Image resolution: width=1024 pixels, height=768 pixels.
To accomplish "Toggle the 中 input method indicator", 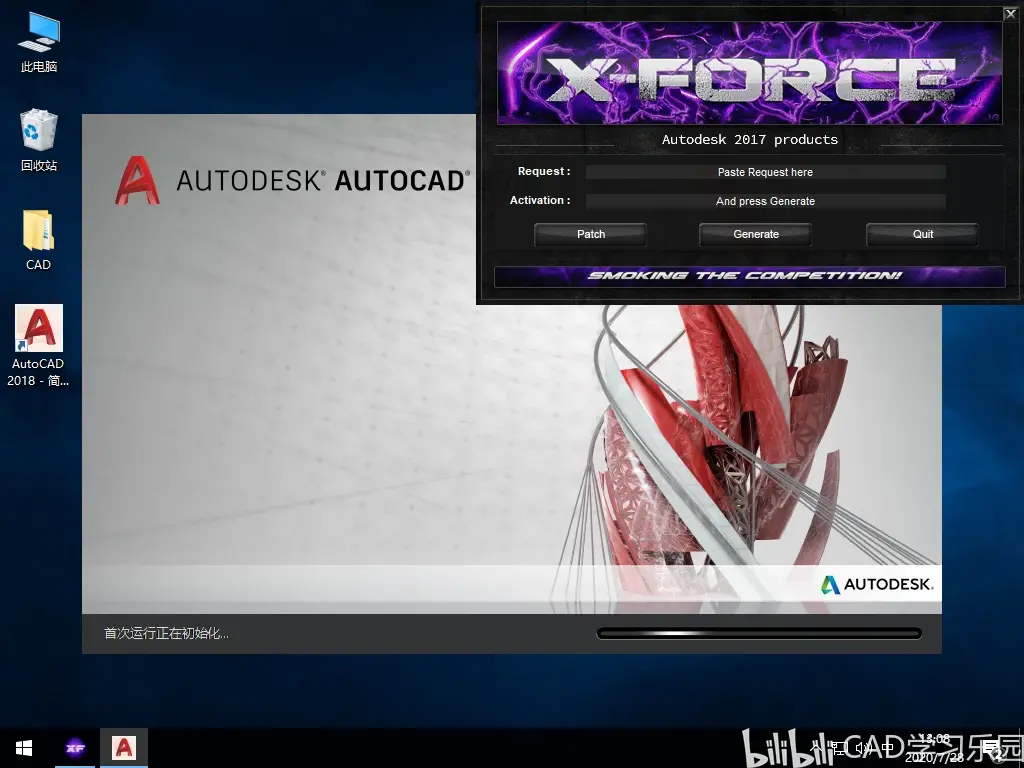I will pos(888,748).
